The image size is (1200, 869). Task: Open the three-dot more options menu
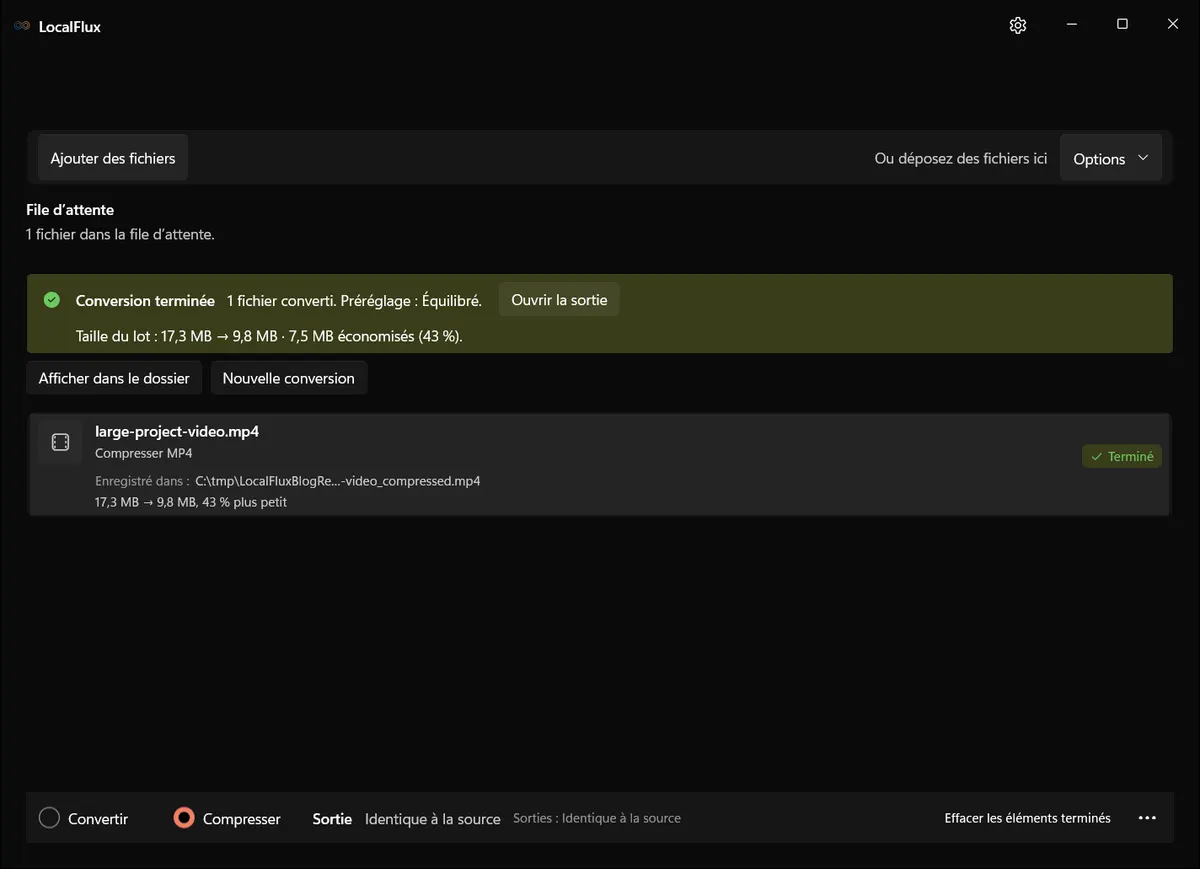(x=1148, y=818)
